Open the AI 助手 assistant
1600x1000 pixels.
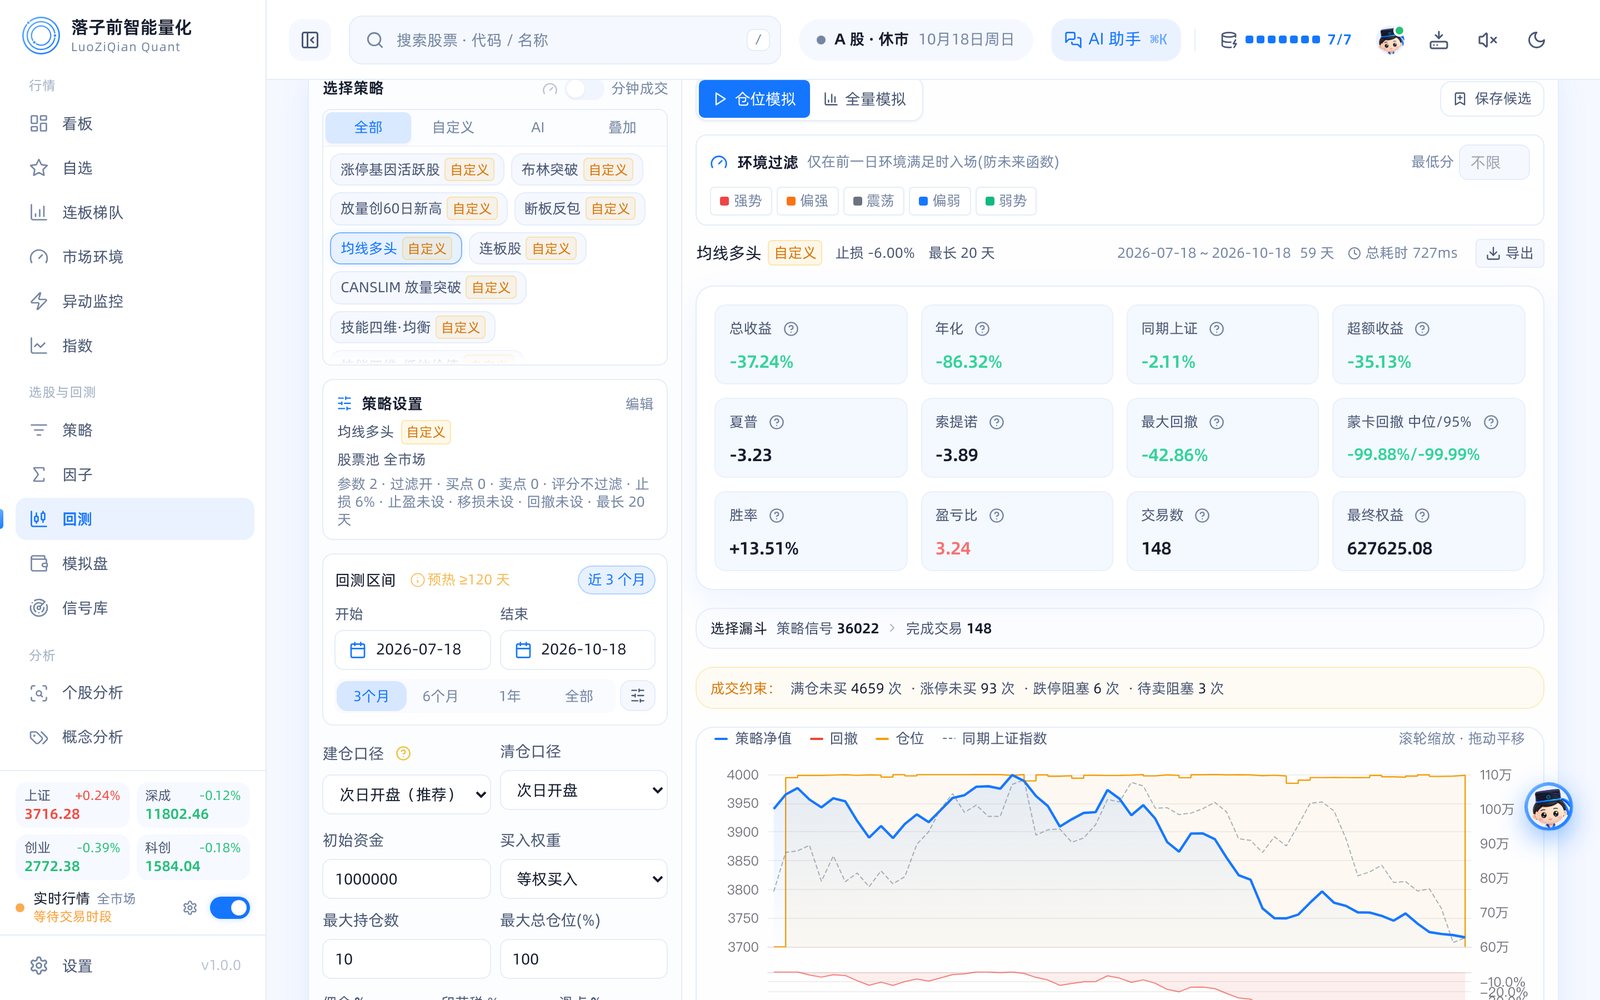(1115, 40)
